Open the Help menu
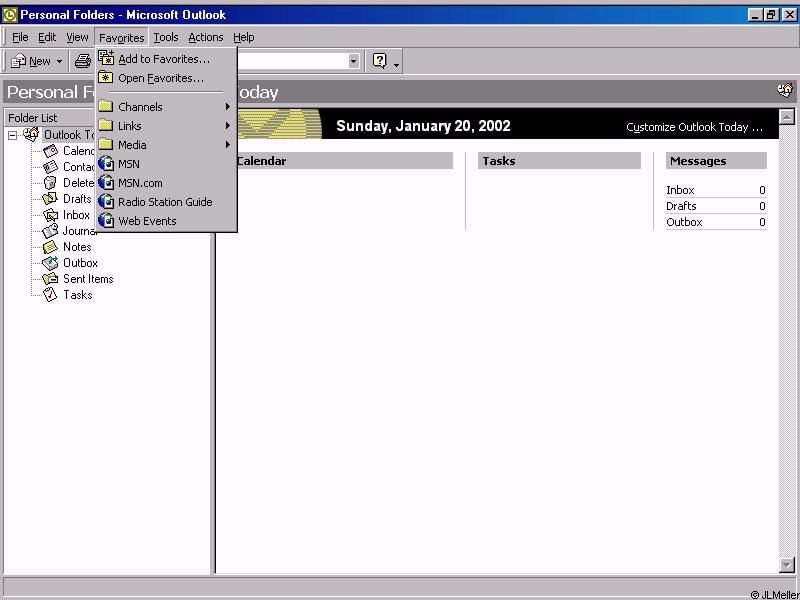The image size is (800, 600). (243, 37)
